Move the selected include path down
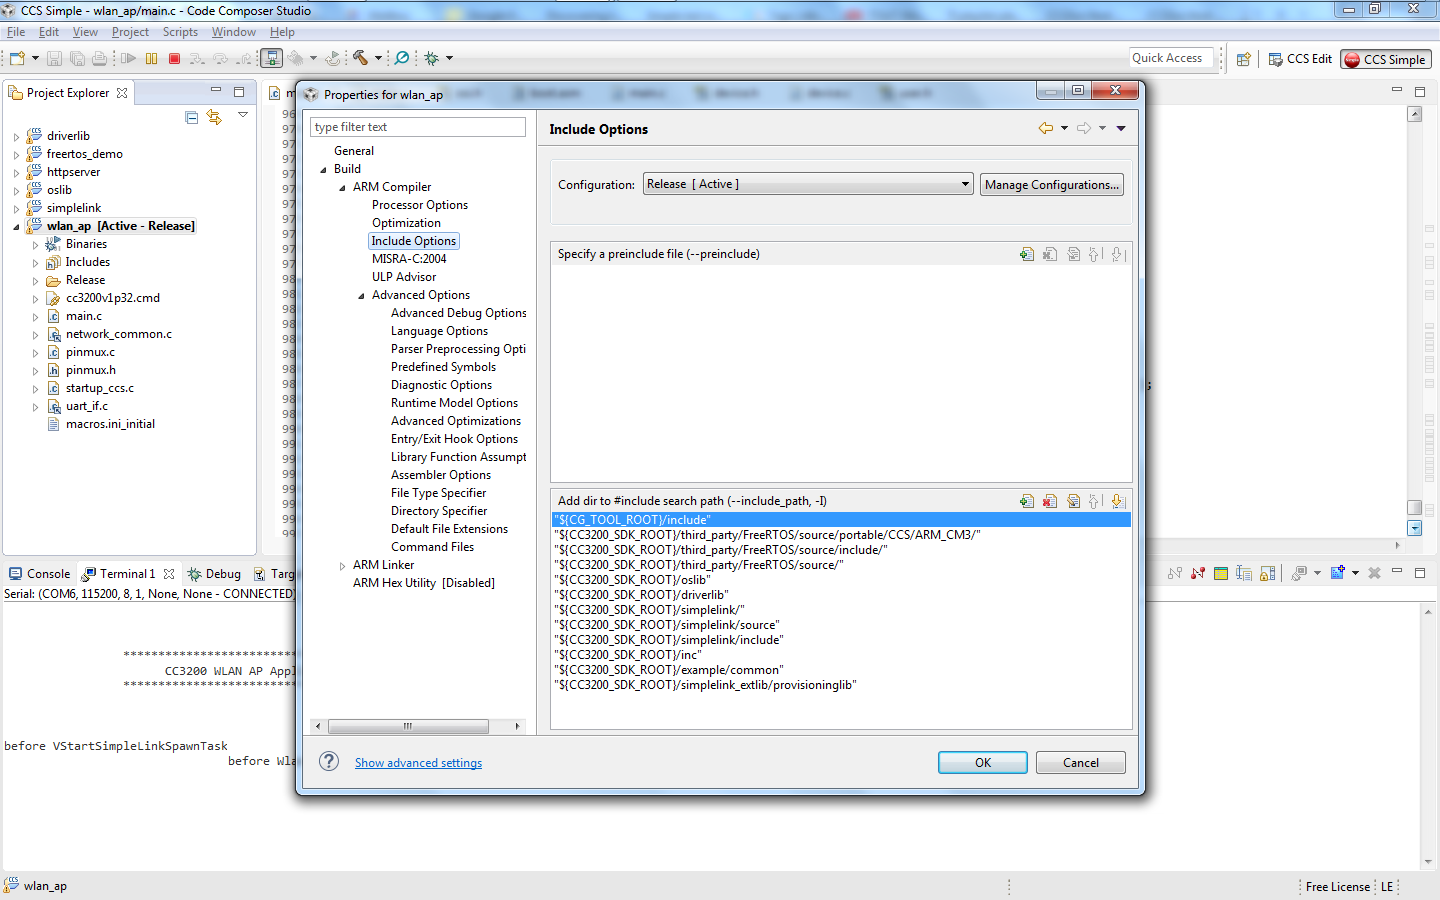Screen dimensions: 1440x900 pyautogui.click(x=1118, y=501)
